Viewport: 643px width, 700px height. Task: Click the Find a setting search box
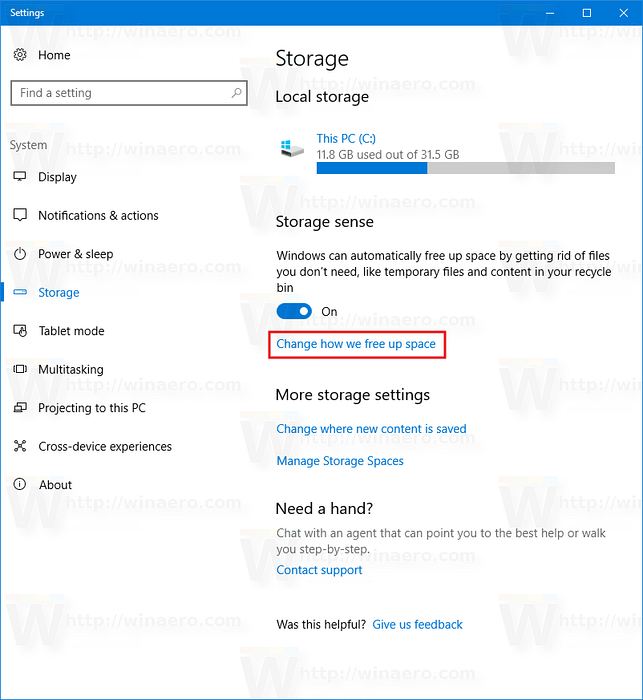pos(118,93)
